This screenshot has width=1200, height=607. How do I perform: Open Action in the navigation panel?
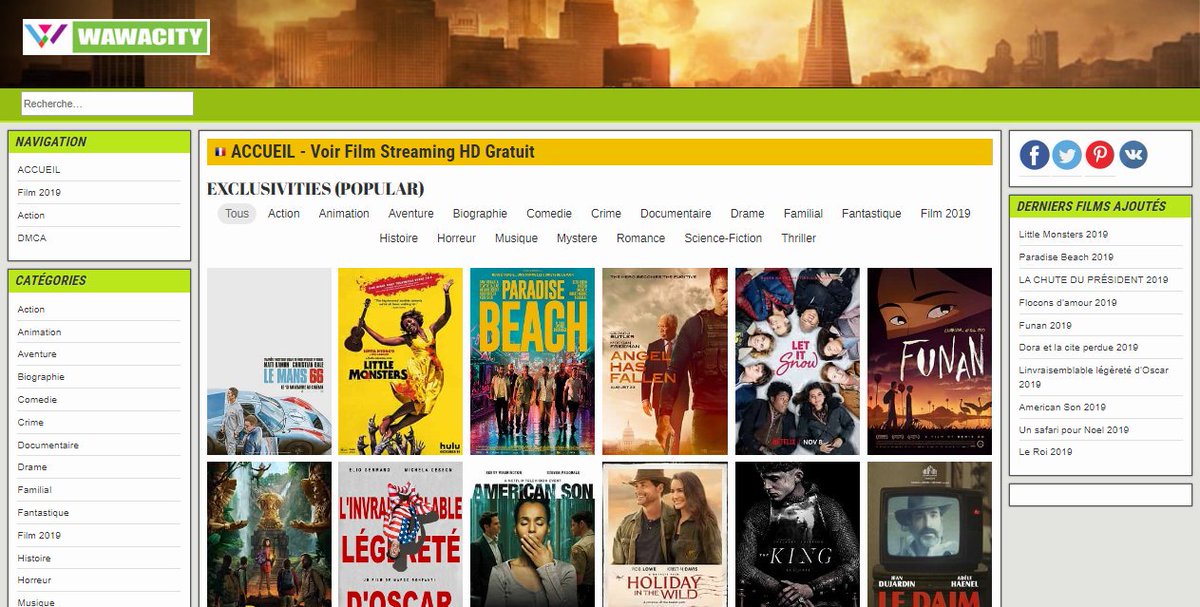pyautogui.click(x=31, y=216)
